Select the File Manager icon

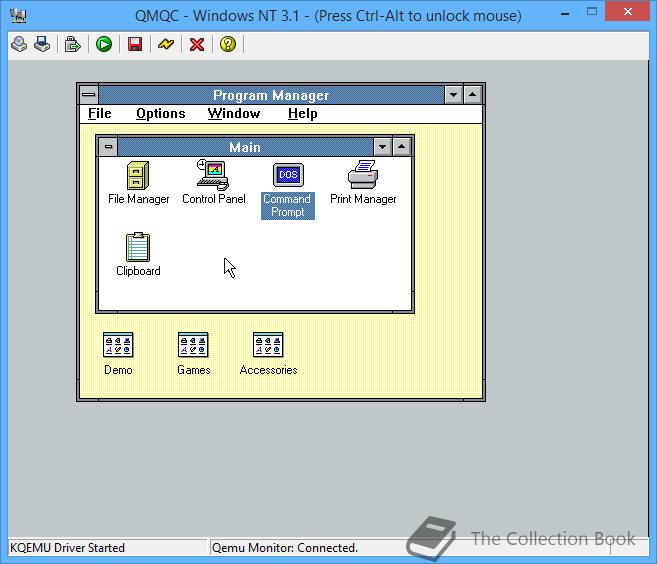[138, 176]
